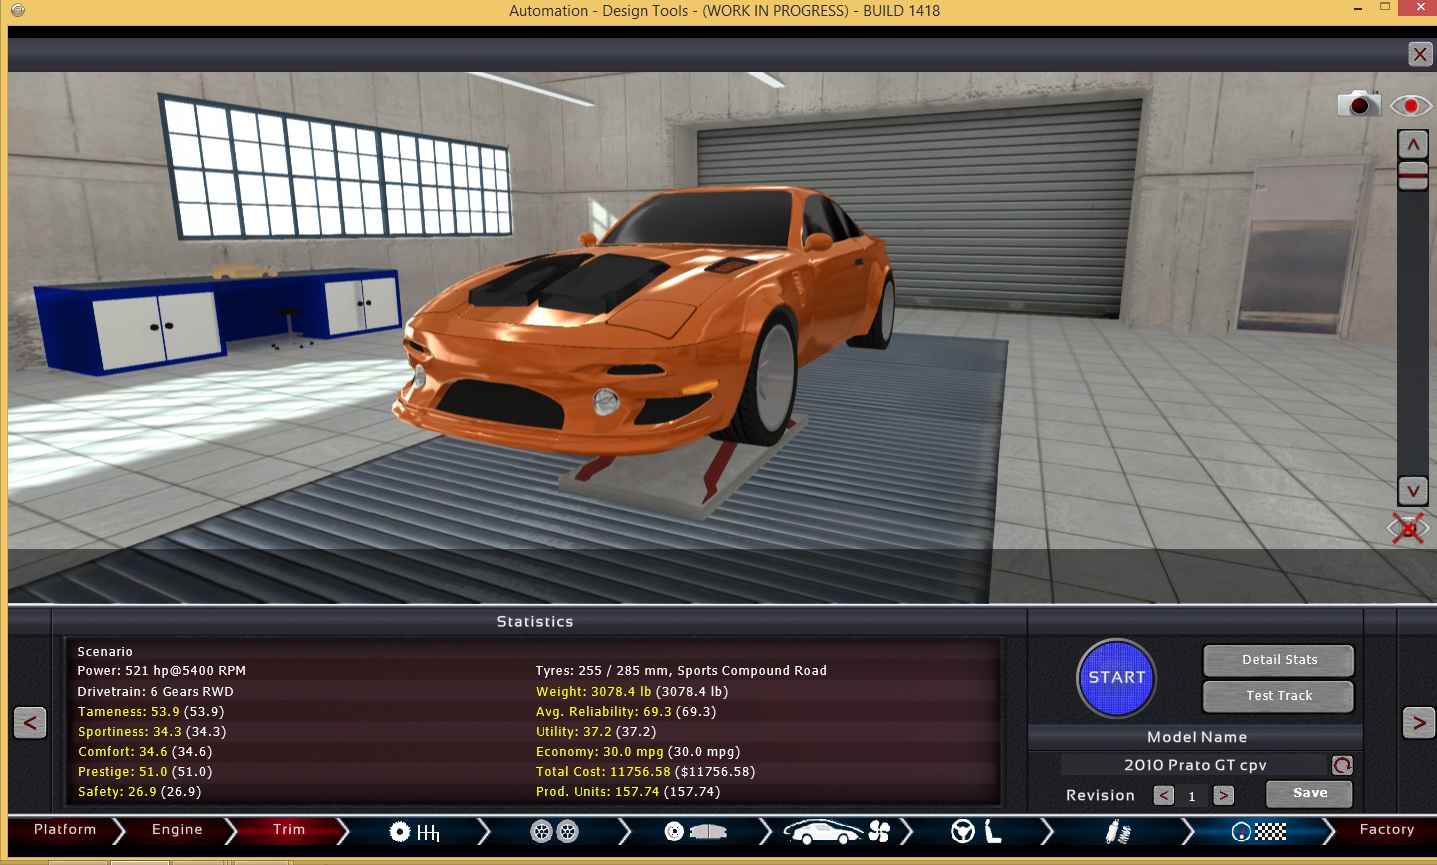Click the camera screenshot icon
This screenshot has width=1437, height=865.
tap(1358, 103)
